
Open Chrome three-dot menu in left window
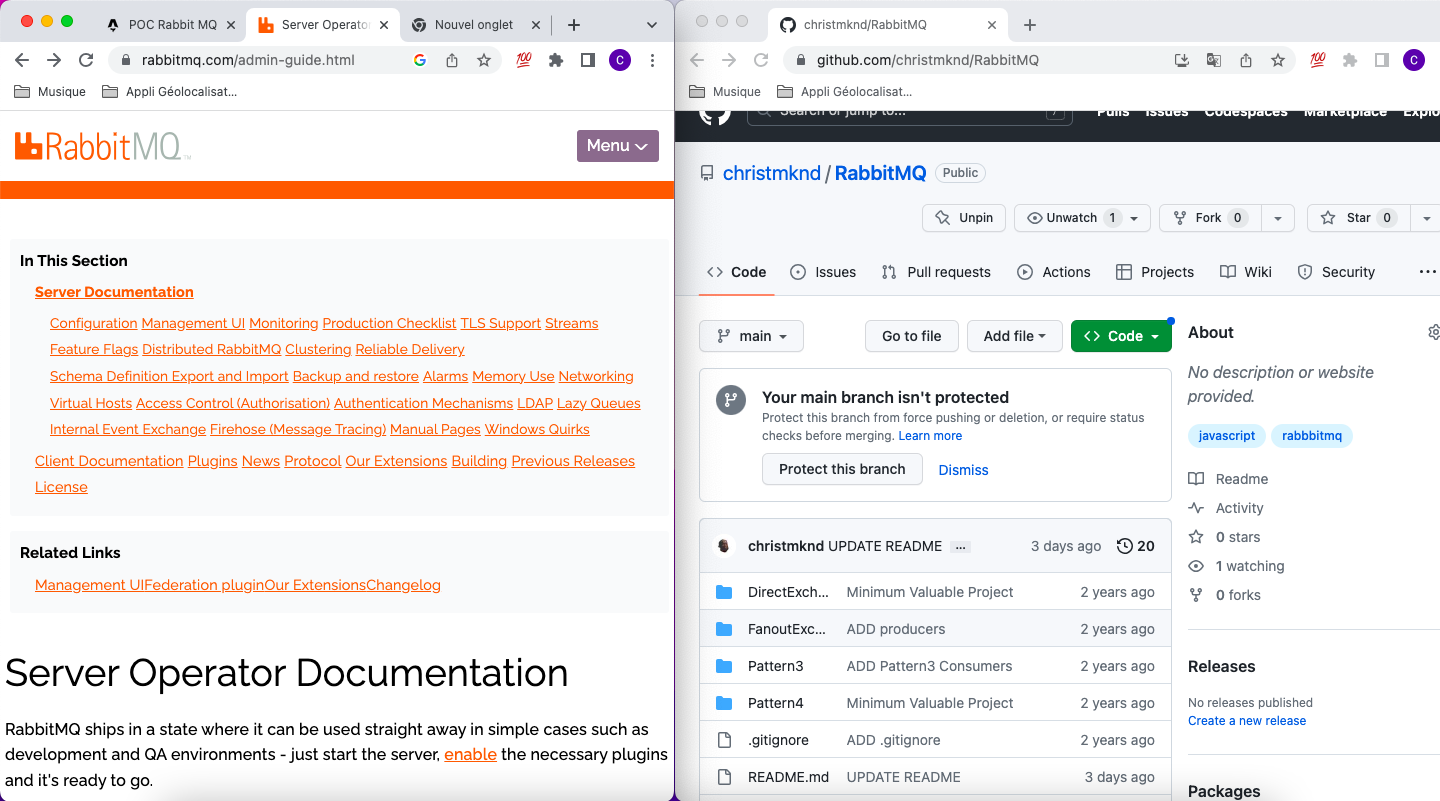(652, 60)
